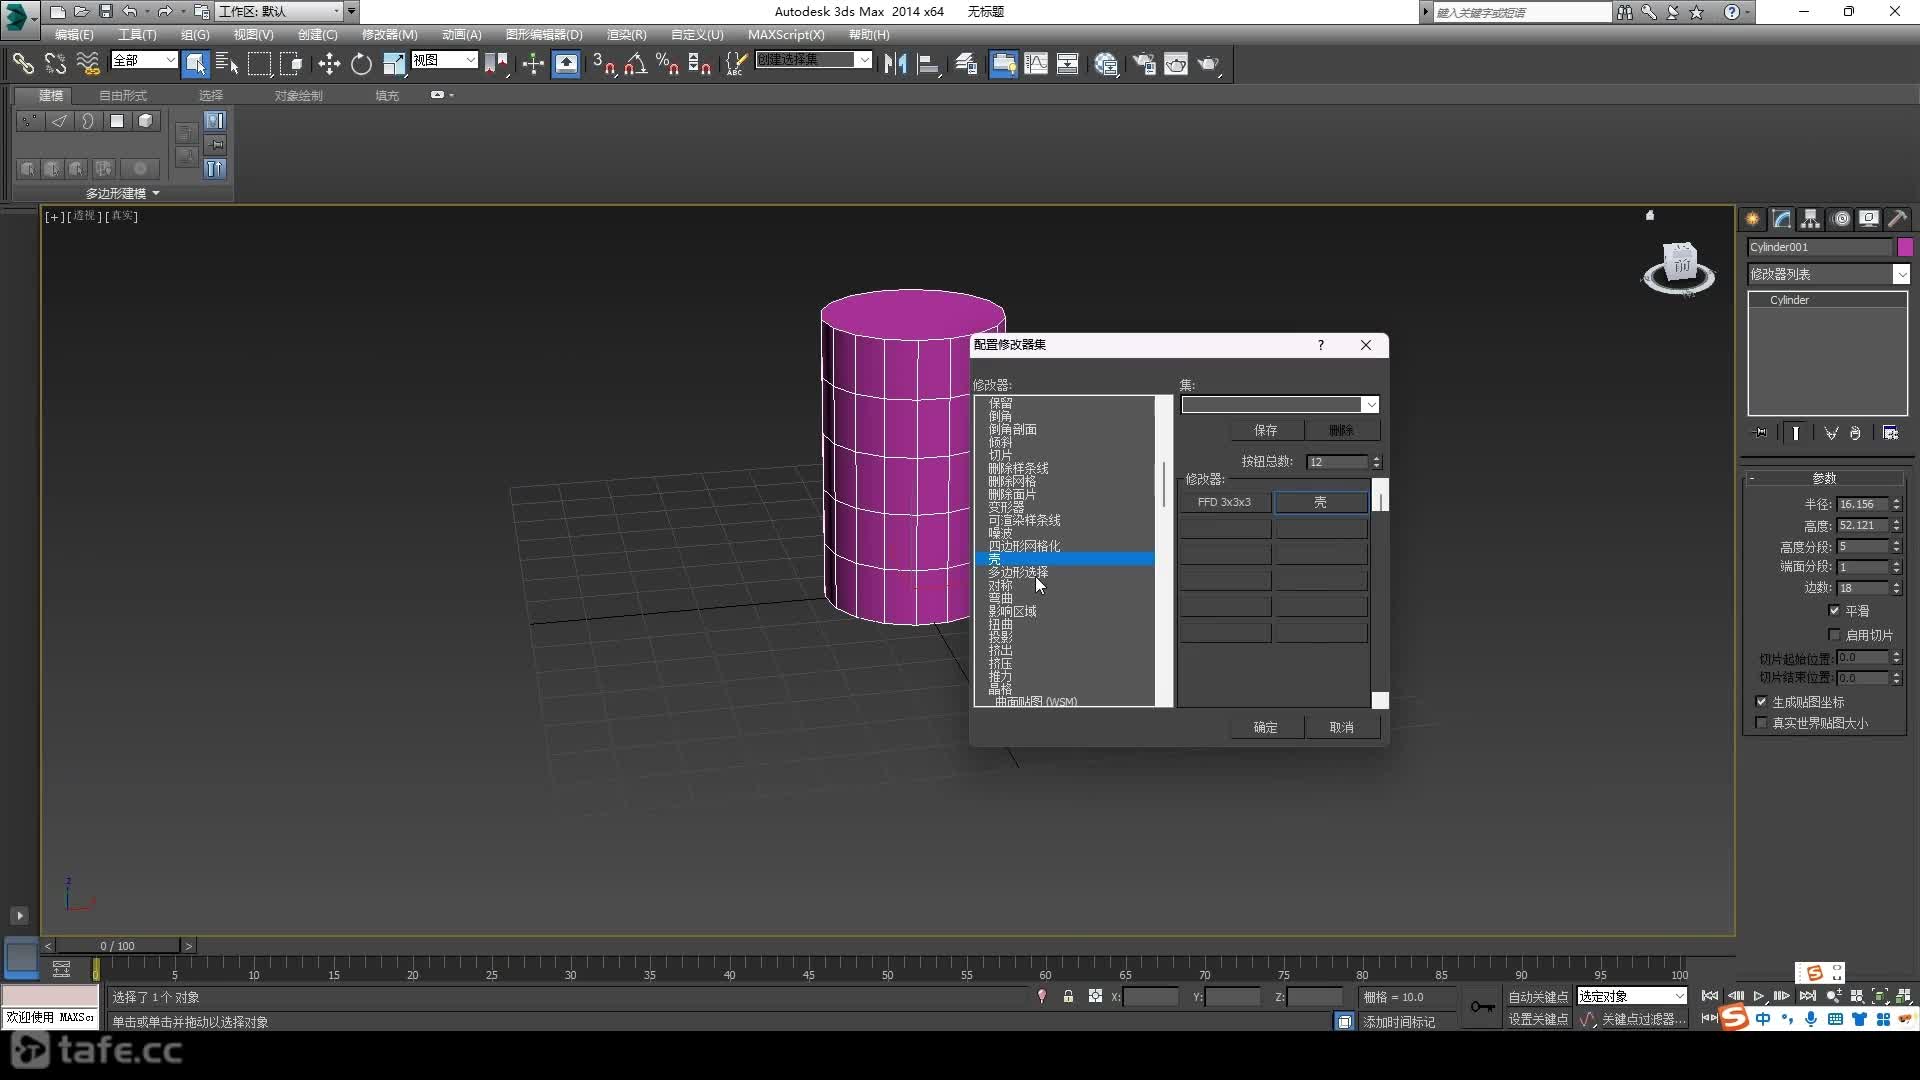Select 多边形选择 in the modifier list

(1018, 572)
